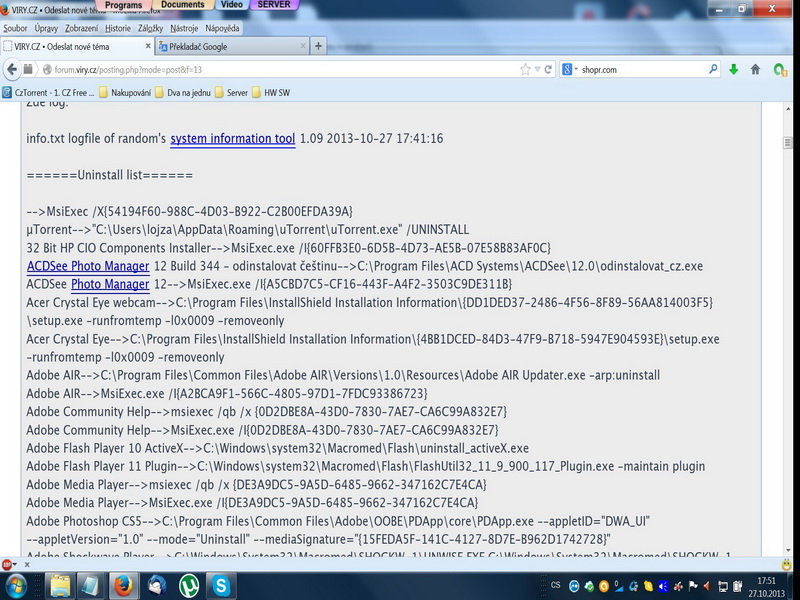Screen dimensions: 800x600
Task: Open the Nakupování bookmarks folder
Action: 132,93
